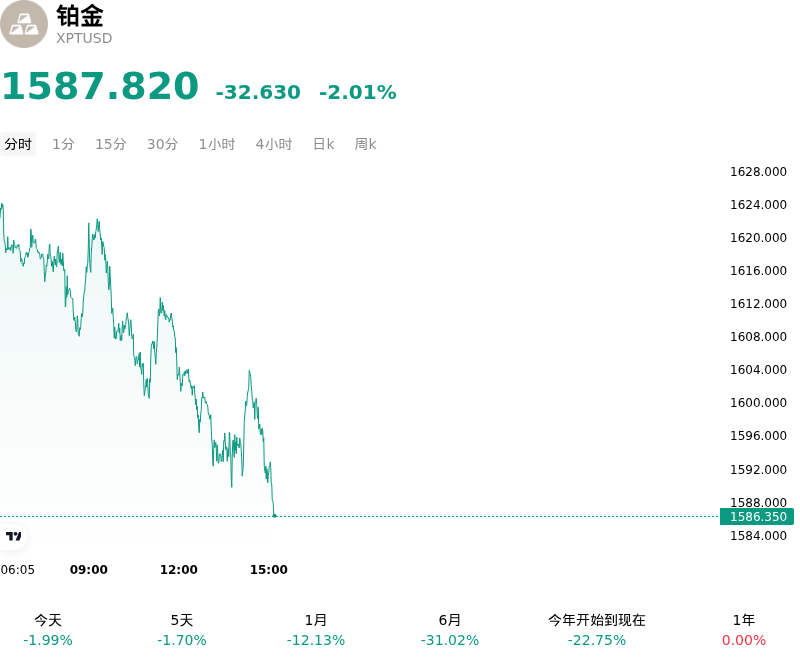This screenshot has width=800, height=660.
Task: Show the 5天 performance range
Action: tap(182, 630)
